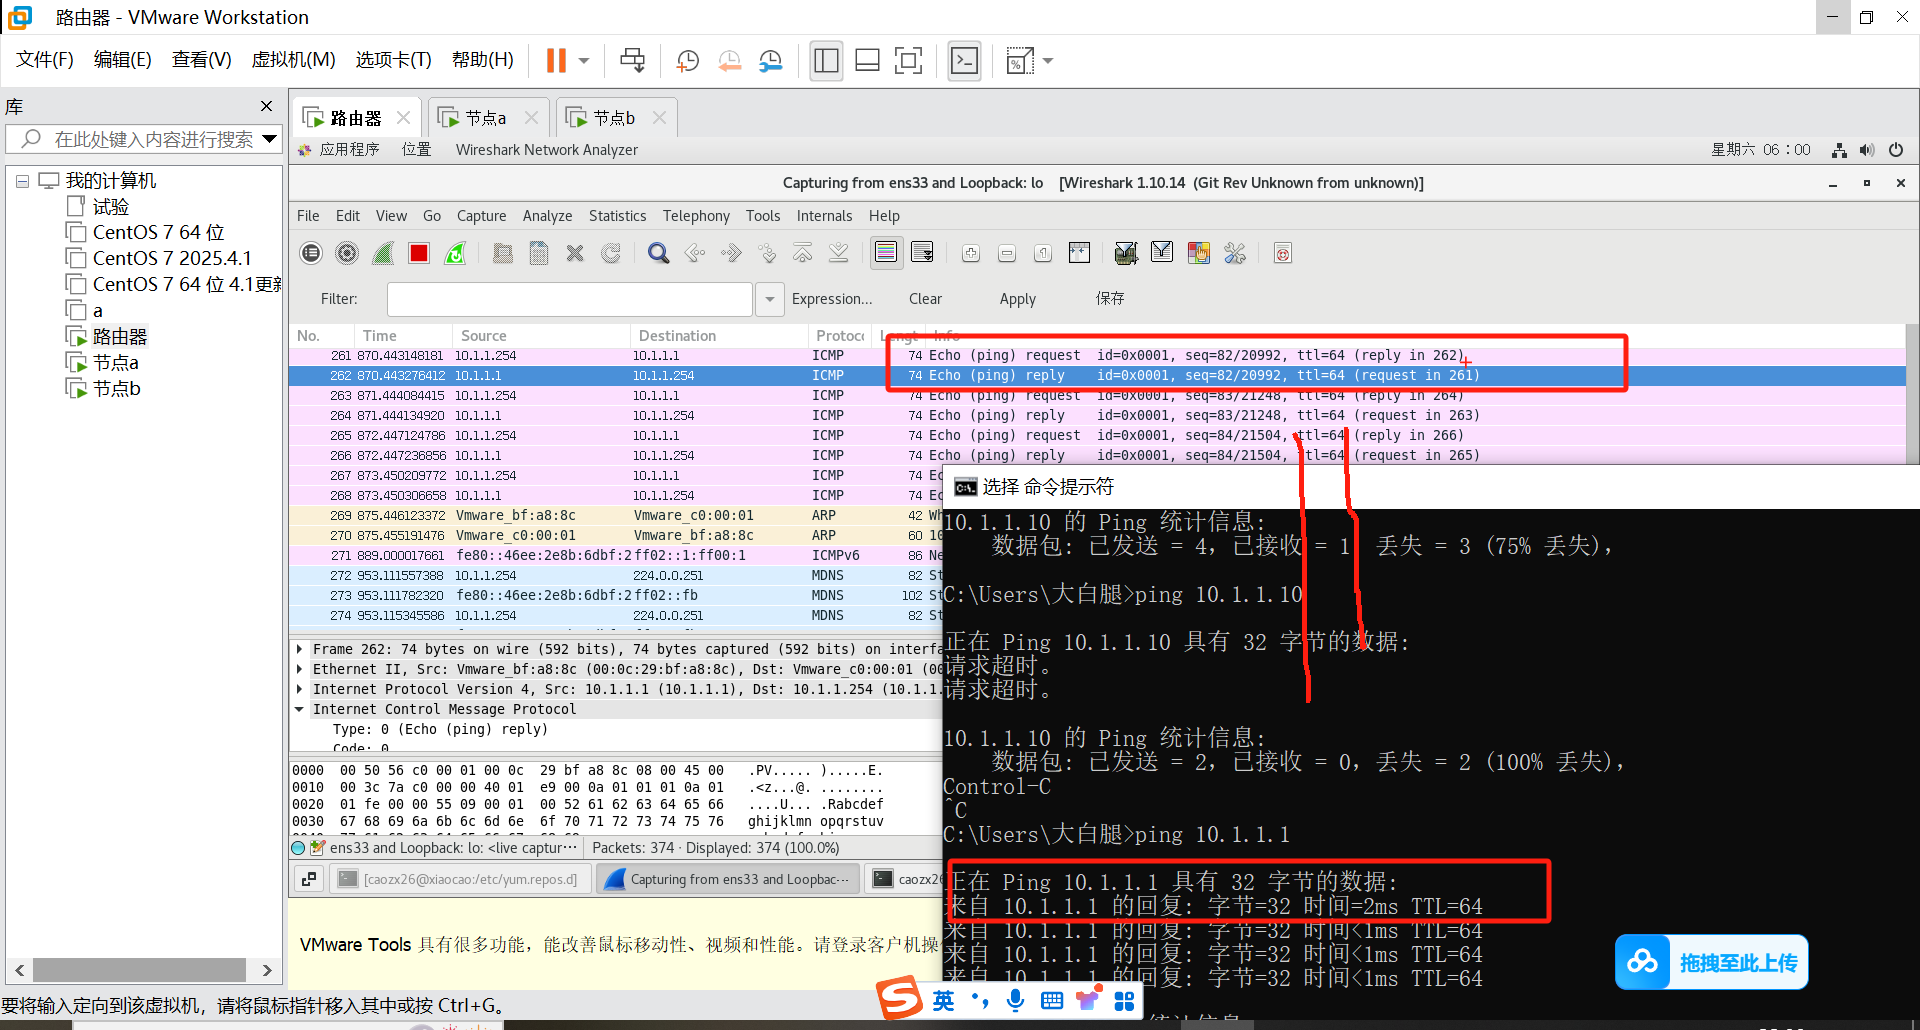Open the Wireshark capture interfaces list icon
1920x1030 pixels.
point(311,253)
